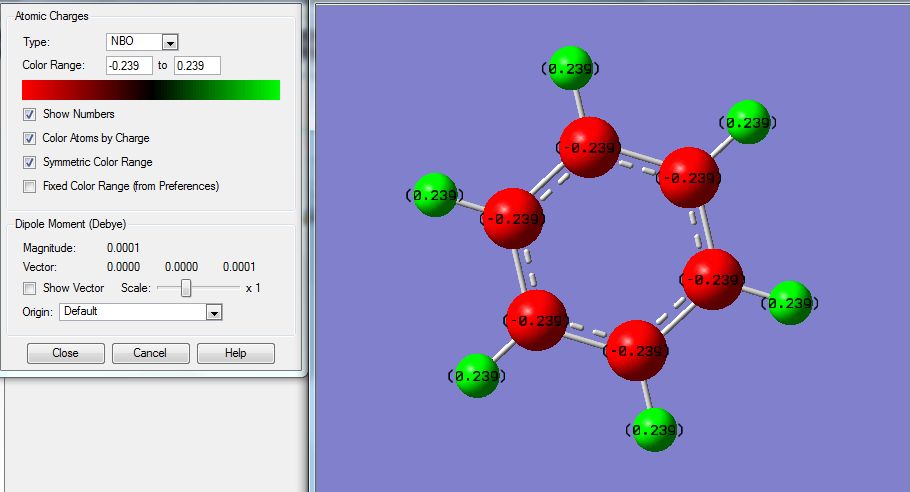This screenshot has height=492, width=910.
Task: Uncheck the Show Numbers checkbox
Action: click(x=30, y=114)
